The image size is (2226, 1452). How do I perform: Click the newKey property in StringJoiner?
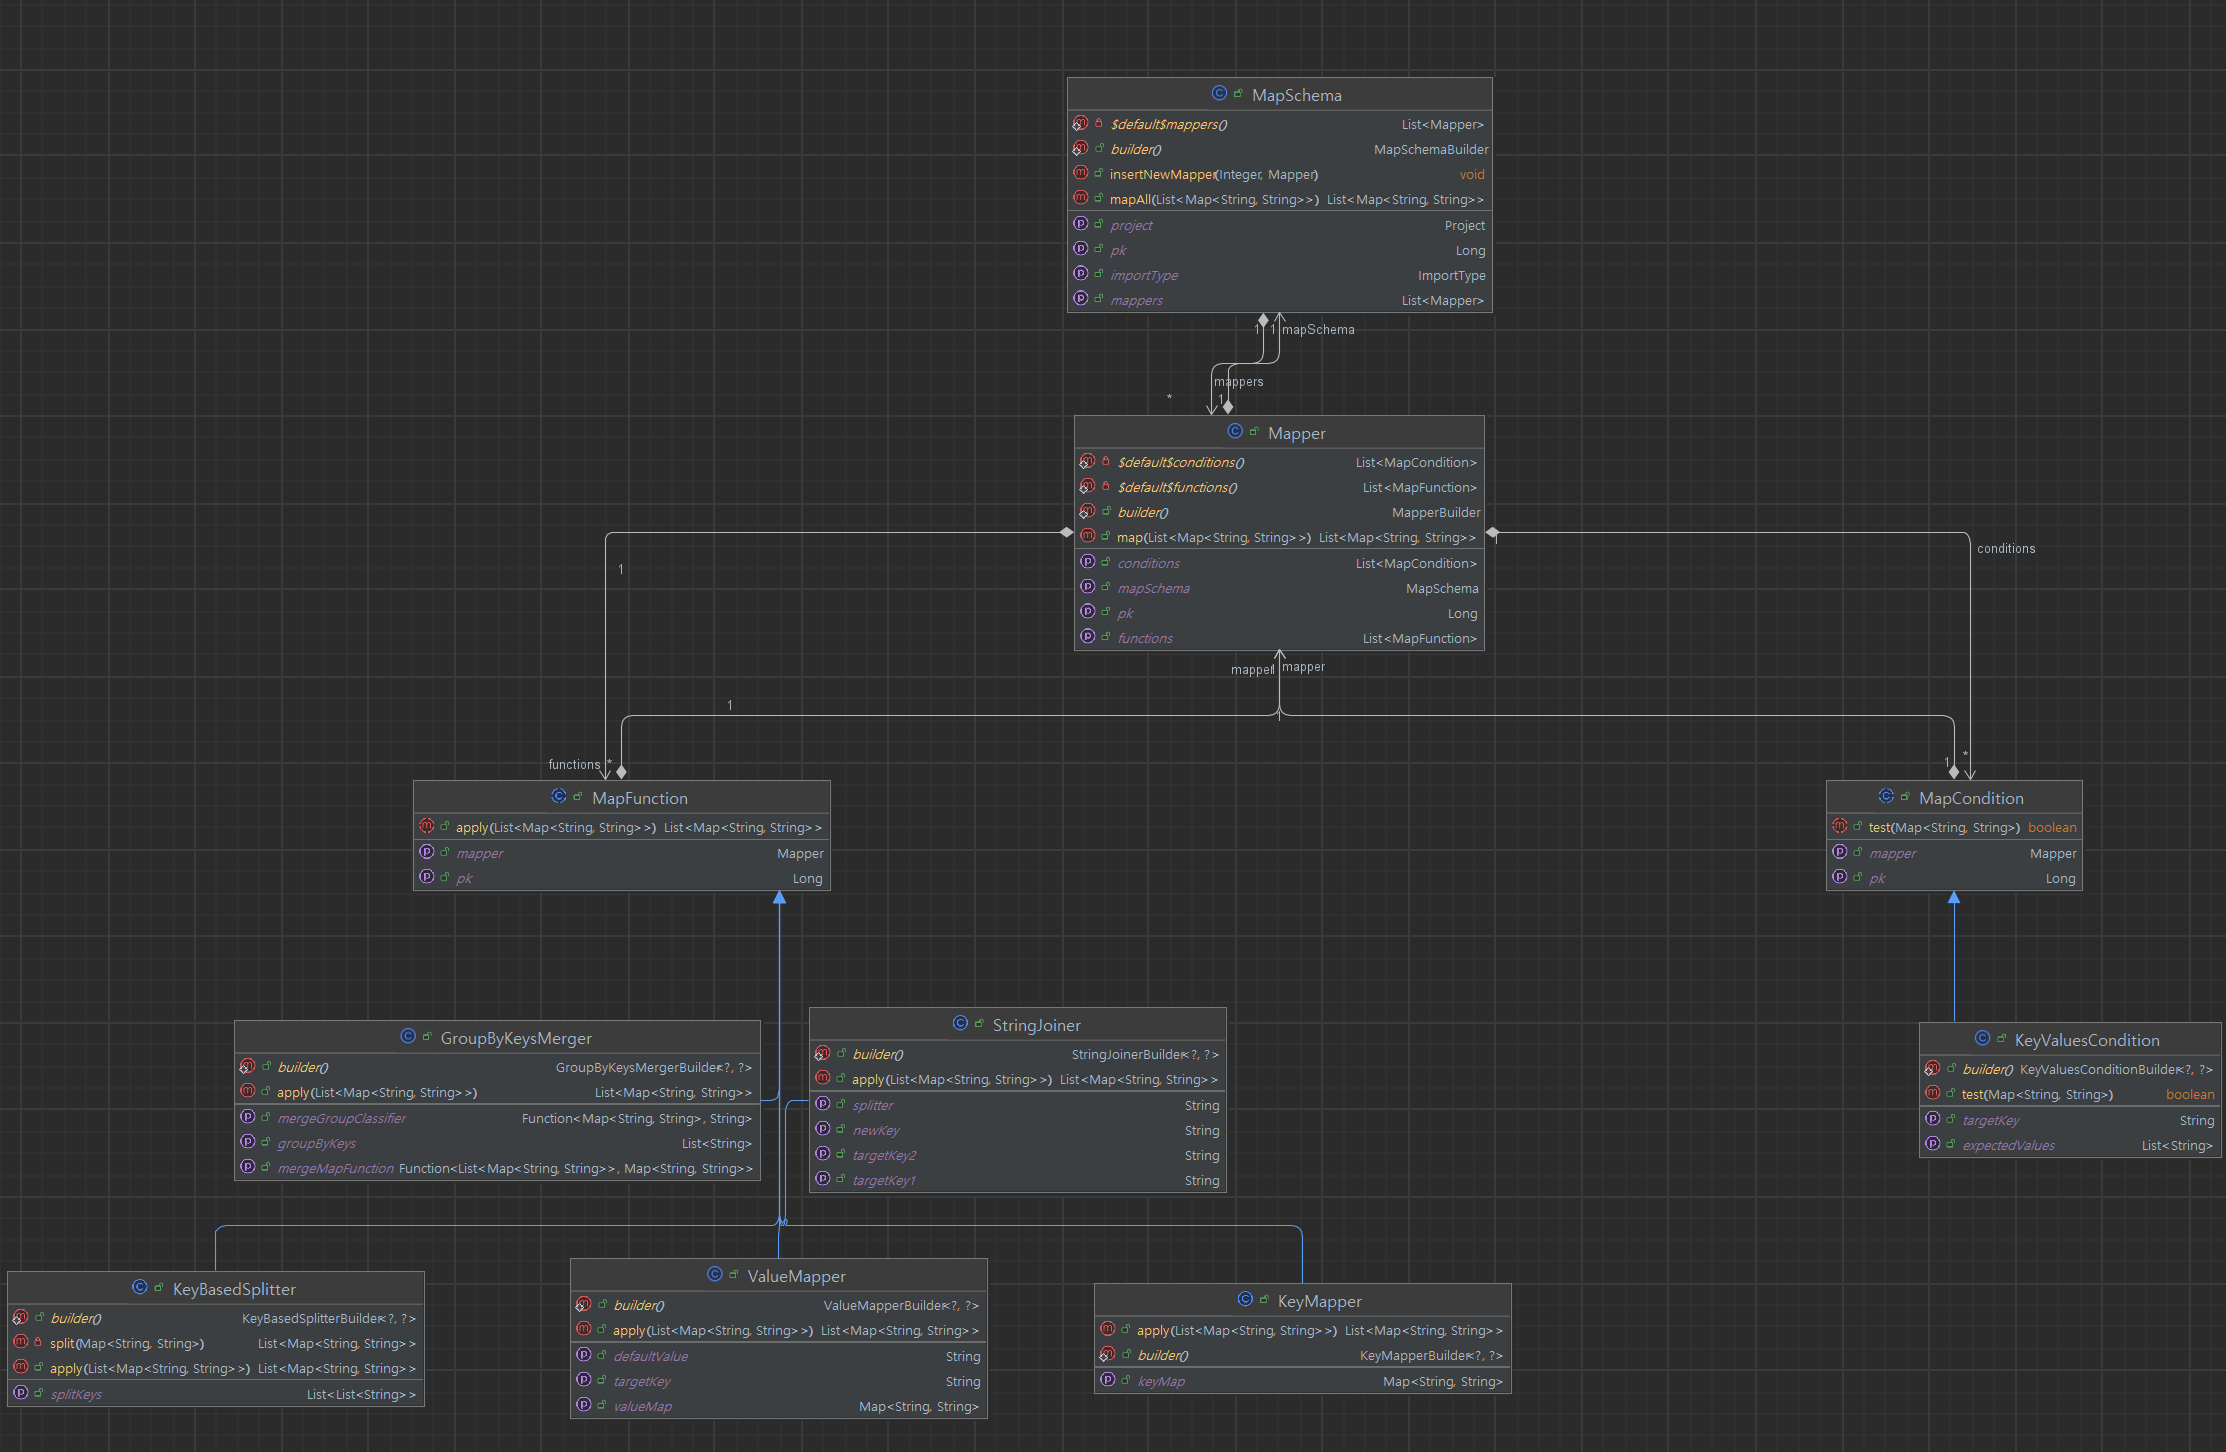click(x=876, y=1130)
